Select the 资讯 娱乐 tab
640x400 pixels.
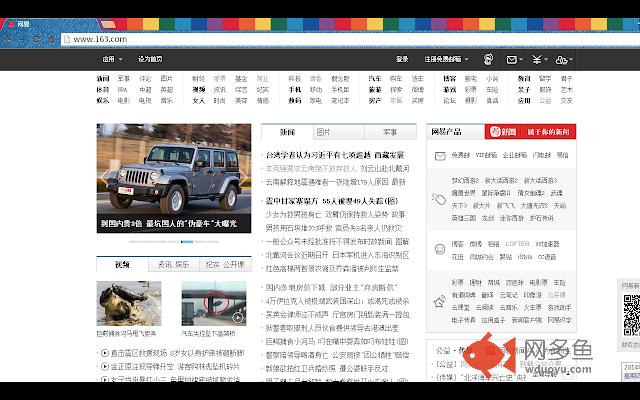tap(174, 264)
